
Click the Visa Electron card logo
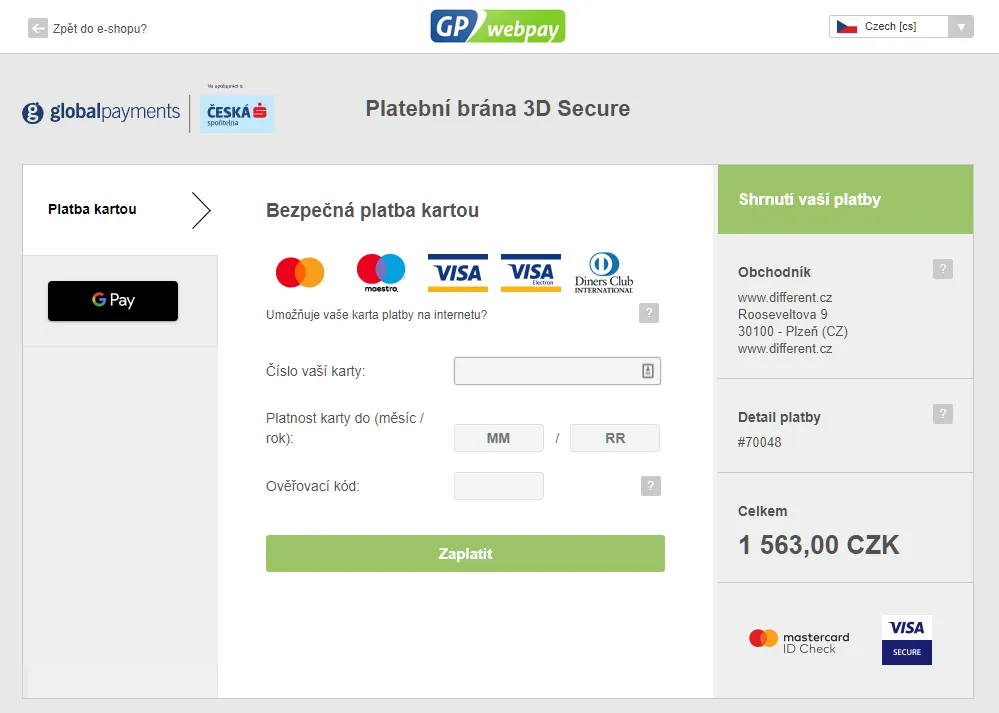point(531,272)
